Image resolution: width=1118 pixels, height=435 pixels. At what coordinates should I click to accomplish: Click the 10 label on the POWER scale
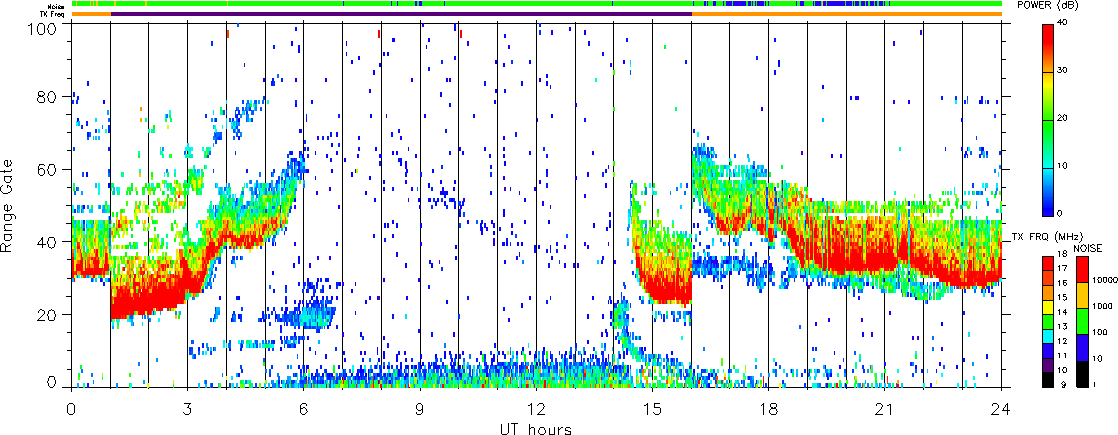pyautogui.click(x=1062, y=165)
